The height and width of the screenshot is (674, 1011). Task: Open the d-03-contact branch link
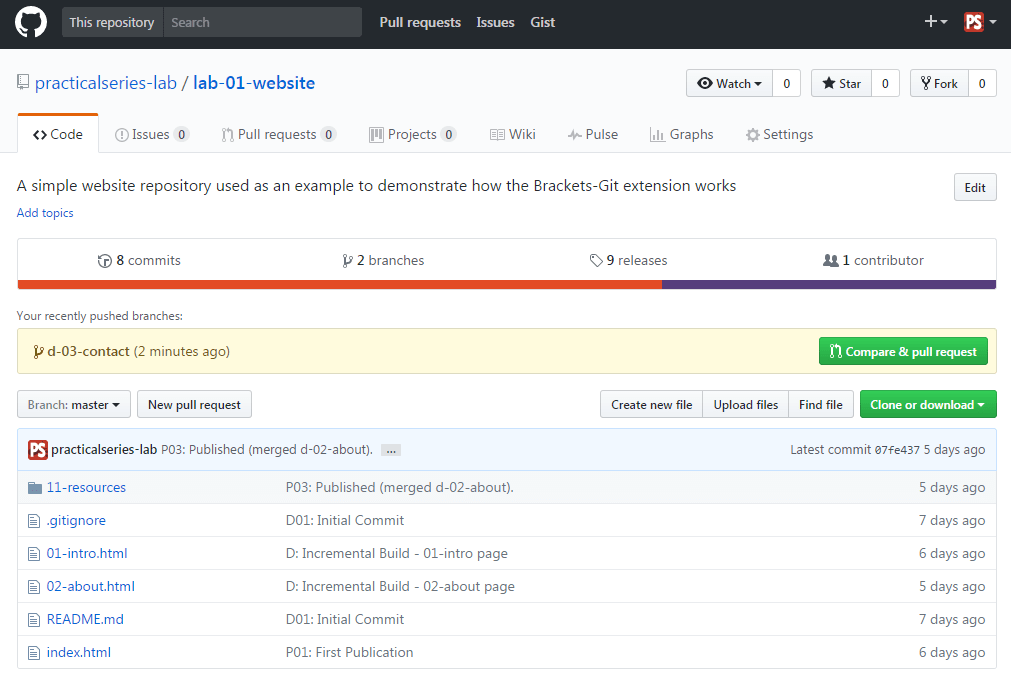[88, 352]
